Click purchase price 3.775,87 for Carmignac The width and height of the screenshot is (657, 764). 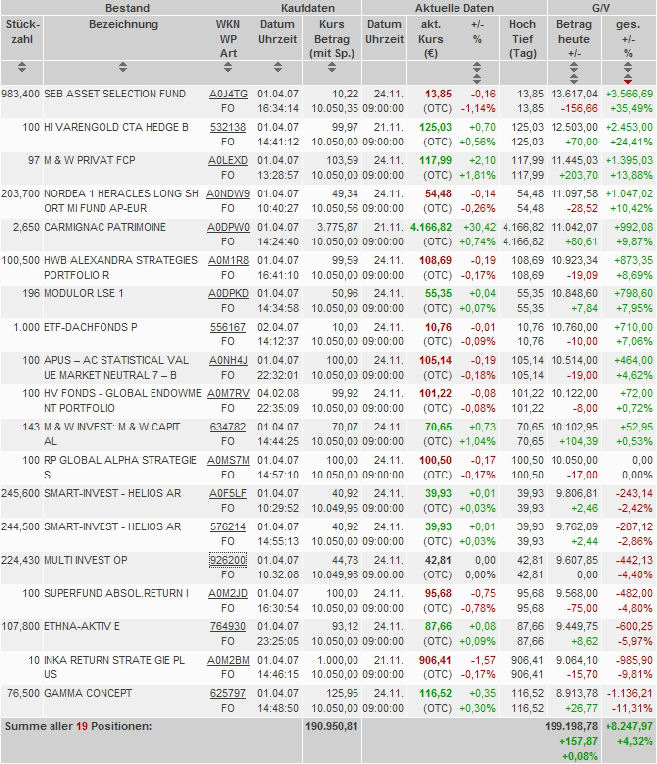pos(337,228)
